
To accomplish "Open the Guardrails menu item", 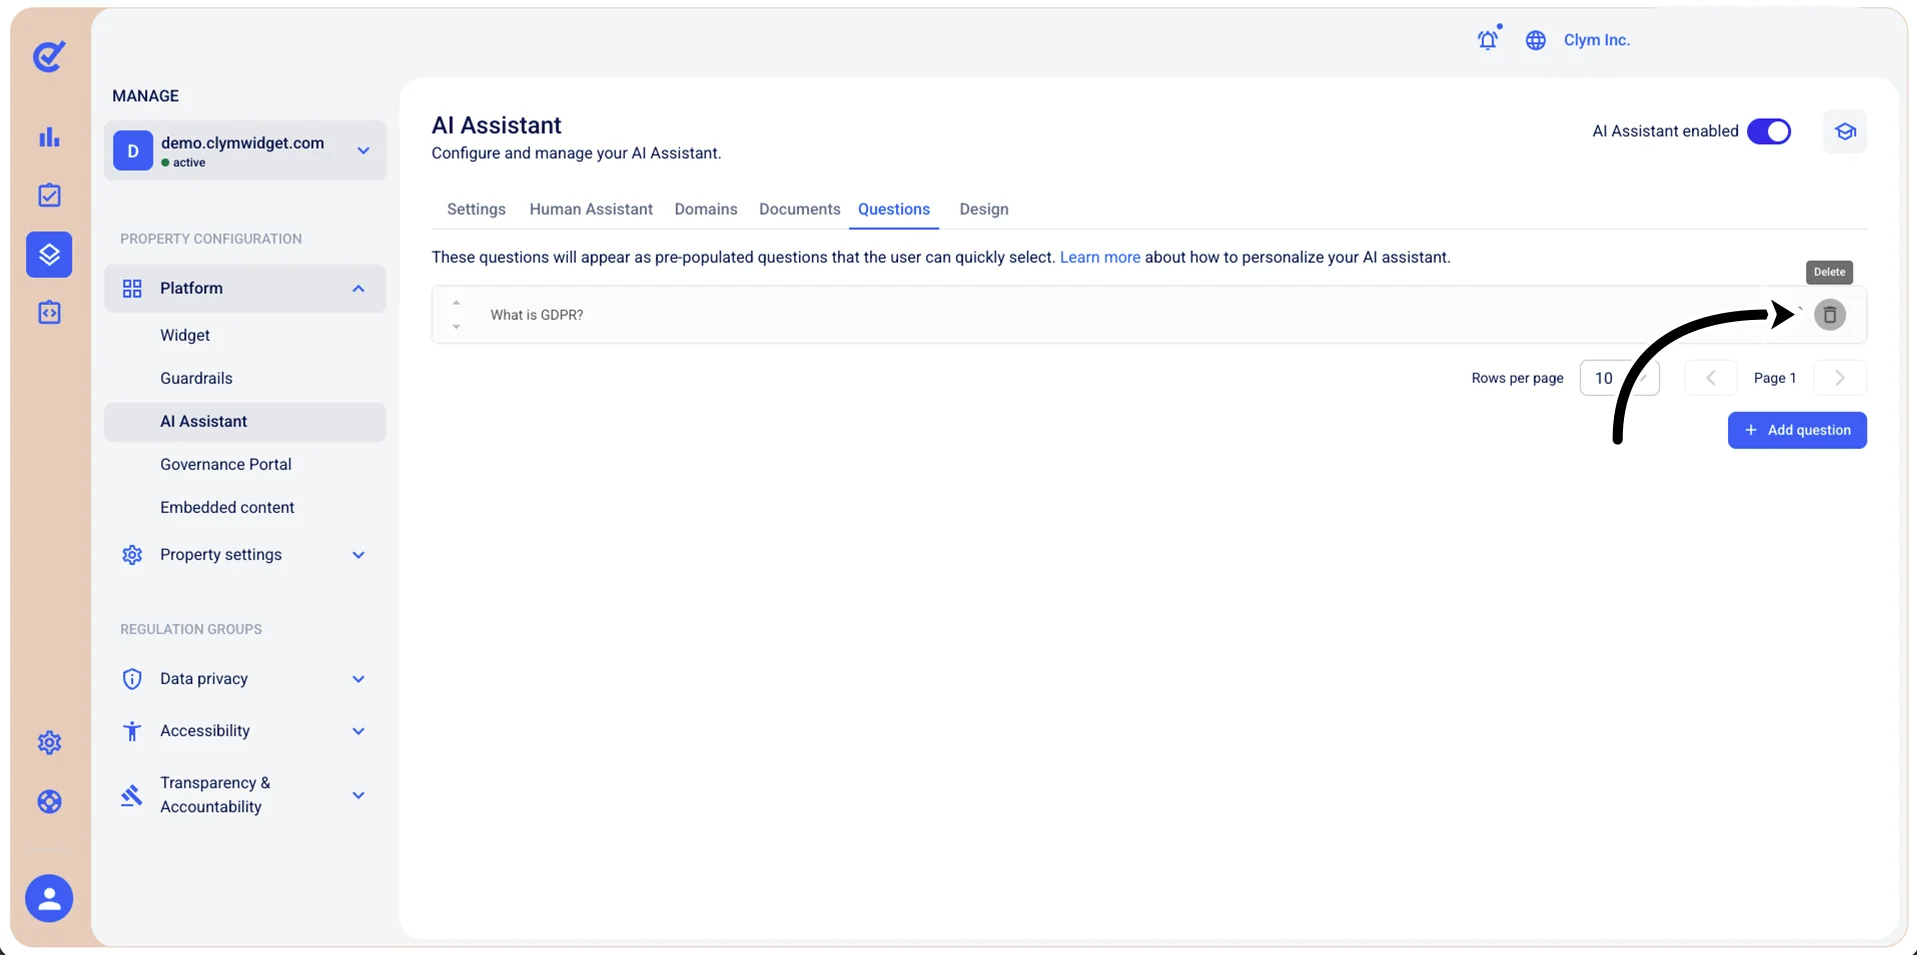I will (x=196, y=378).
